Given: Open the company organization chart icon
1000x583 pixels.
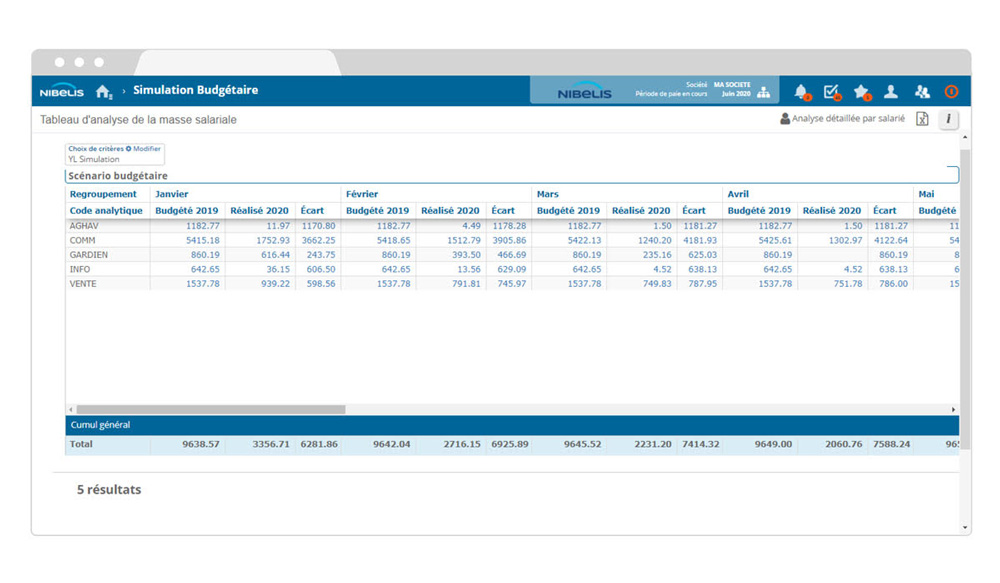Looking at the screenshot, I should coord(764,93).
